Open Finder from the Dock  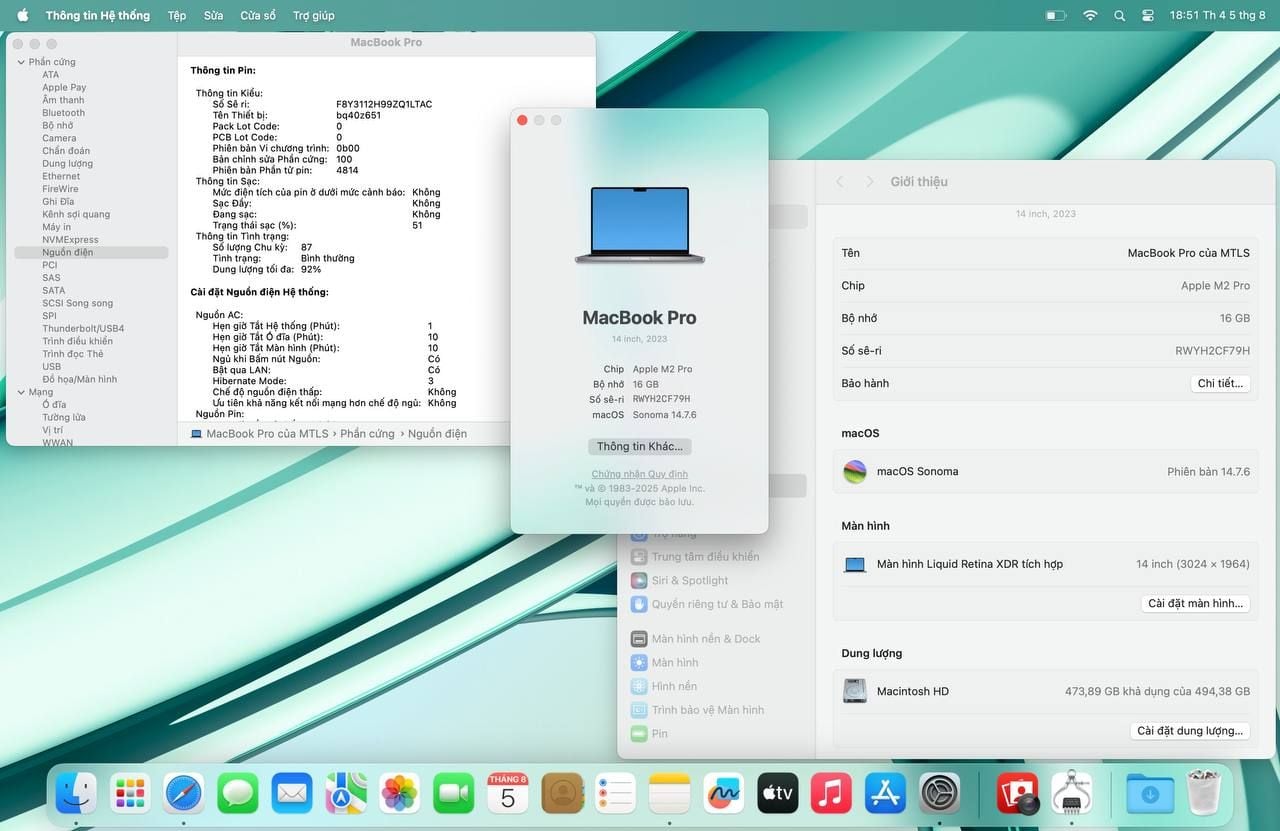click(76, 794)
